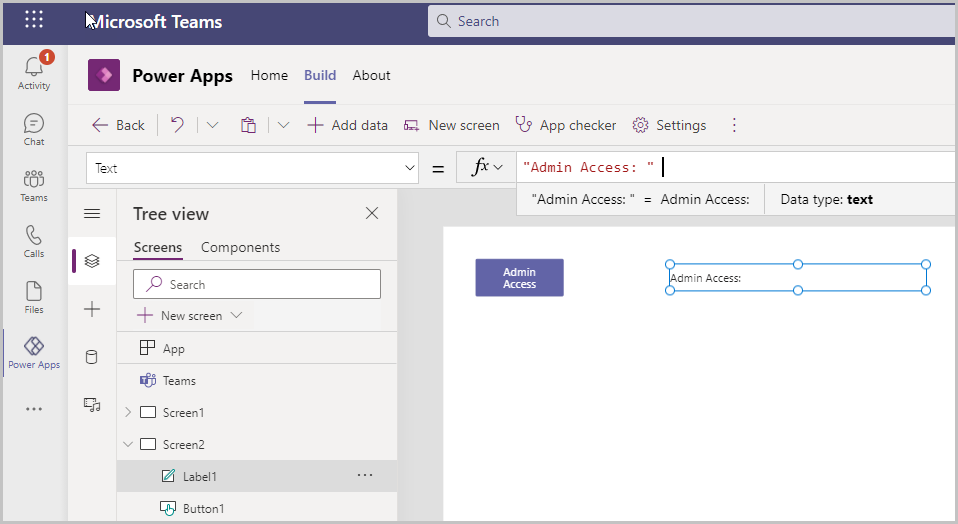Image resolution: width=958 pixels, height=524 pixels.
Task: Switch to the Screens tab
Action: 158,247
